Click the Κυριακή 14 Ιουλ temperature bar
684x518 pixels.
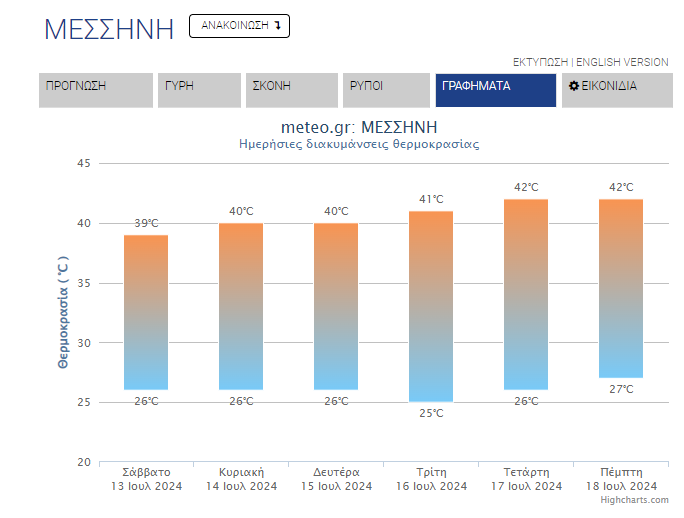tap(241, 306)
